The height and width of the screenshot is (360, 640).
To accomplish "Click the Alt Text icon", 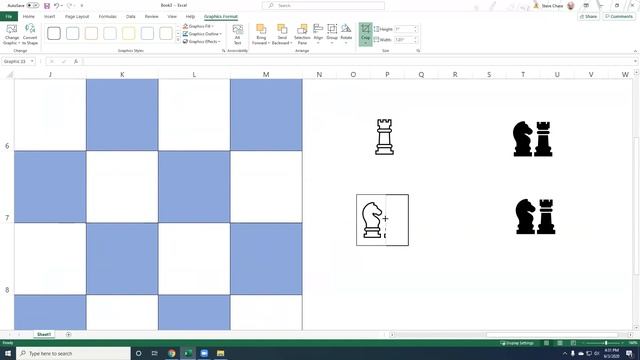I will coord(238,29).
